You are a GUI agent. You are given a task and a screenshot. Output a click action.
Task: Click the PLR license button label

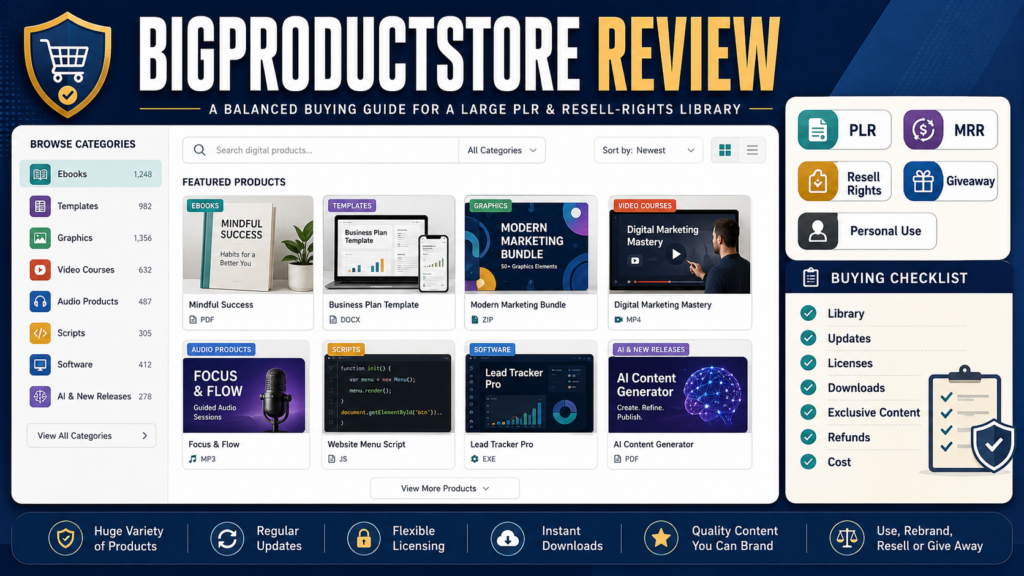coord(862,131)
